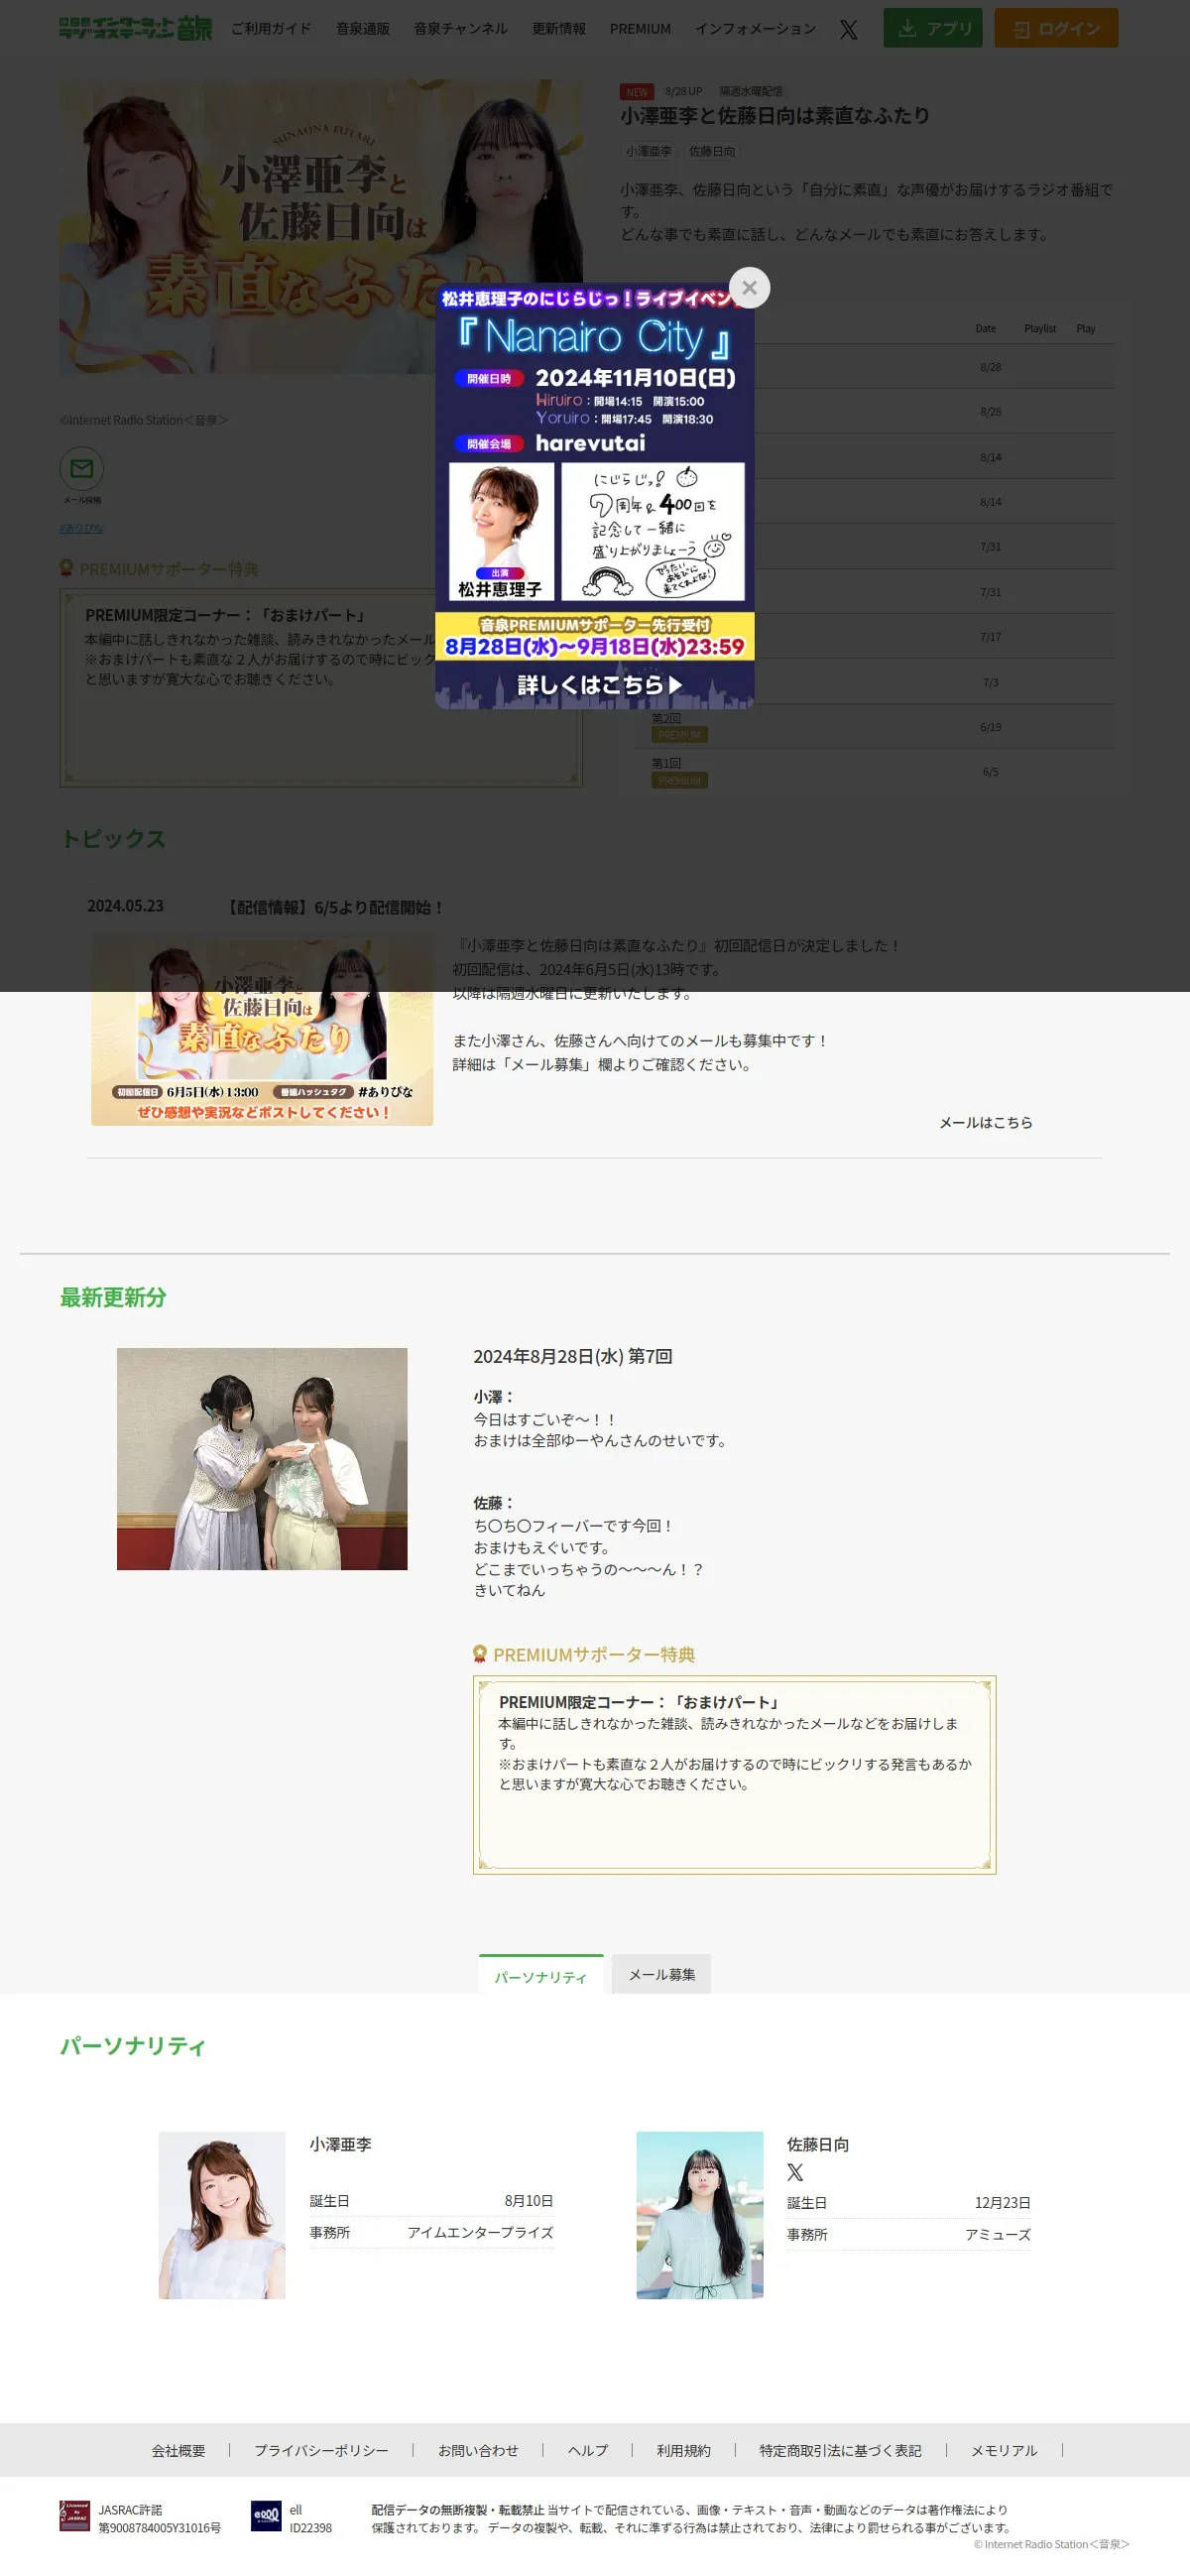Click the 8/28 date in top episode row
The height and width of the screenshot is (2576, 1190).
pyautogui.click(x=990, y=367)
